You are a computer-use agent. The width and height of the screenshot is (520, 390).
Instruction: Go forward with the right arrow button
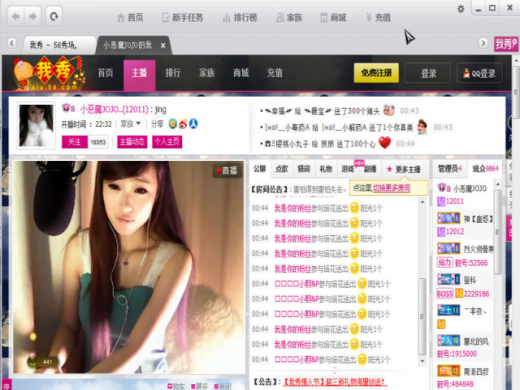tap(33, 16)
